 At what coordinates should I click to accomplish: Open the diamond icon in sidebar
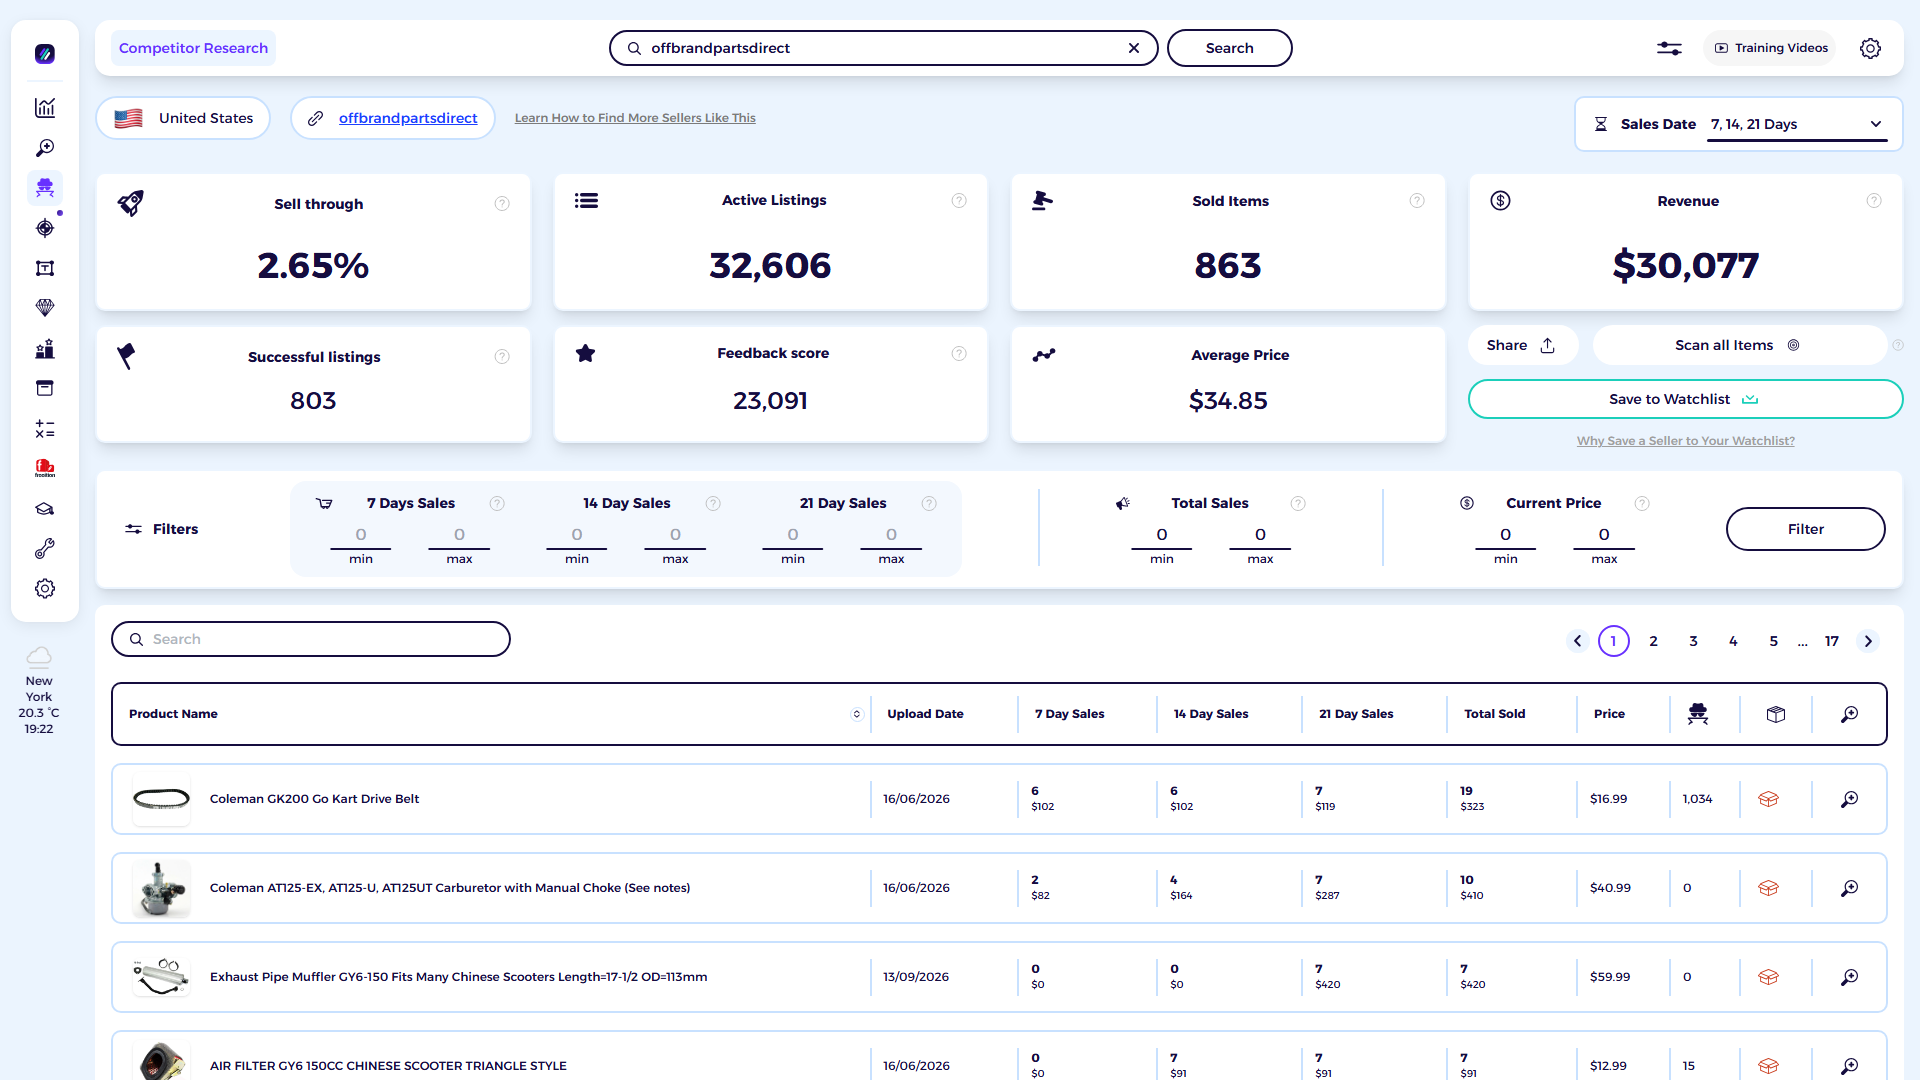tap(45, 308)
